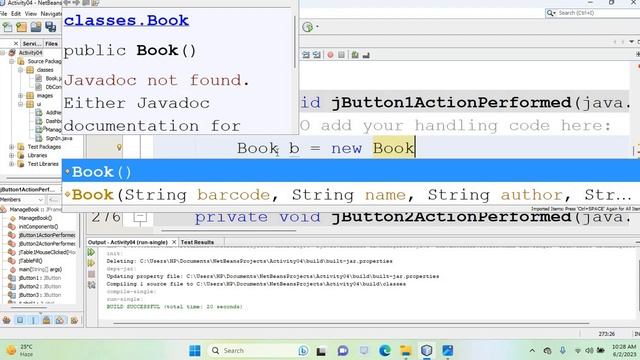Choose the Book() no-argument constructor suggestion
The image size is (640, 360).
pos(351,171)
